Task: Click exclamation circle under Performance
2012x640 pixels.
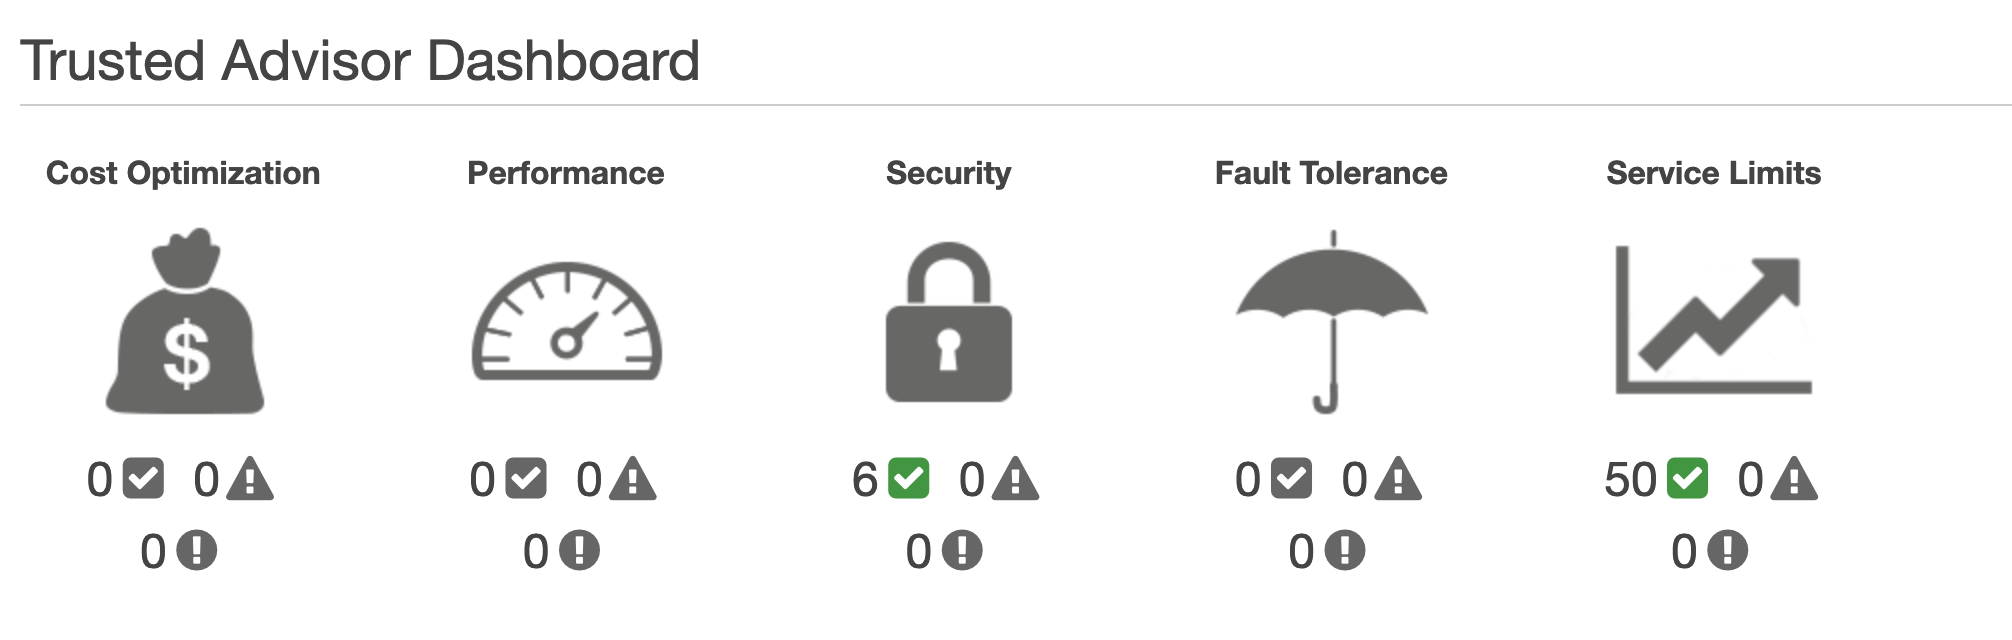Action: pyautogui.click(x=579, y=550)
